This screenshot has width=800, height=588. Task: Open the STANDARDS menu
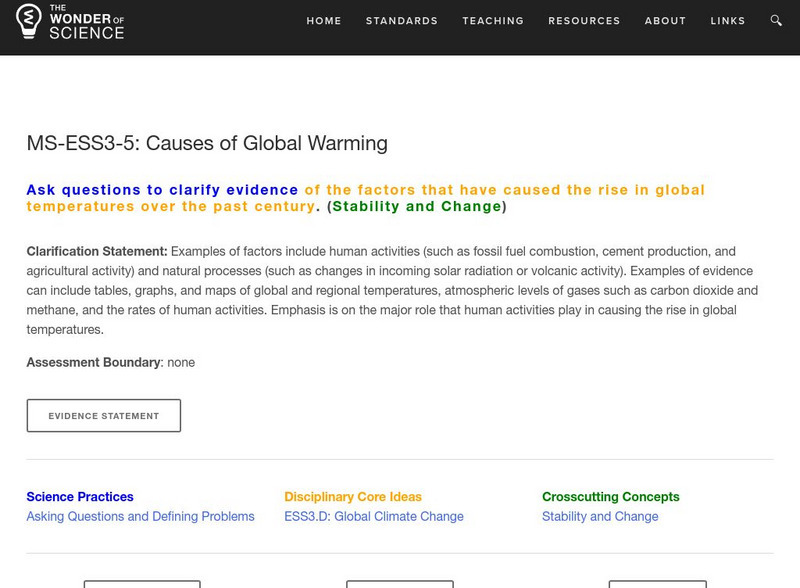click(x=401, y=21)
